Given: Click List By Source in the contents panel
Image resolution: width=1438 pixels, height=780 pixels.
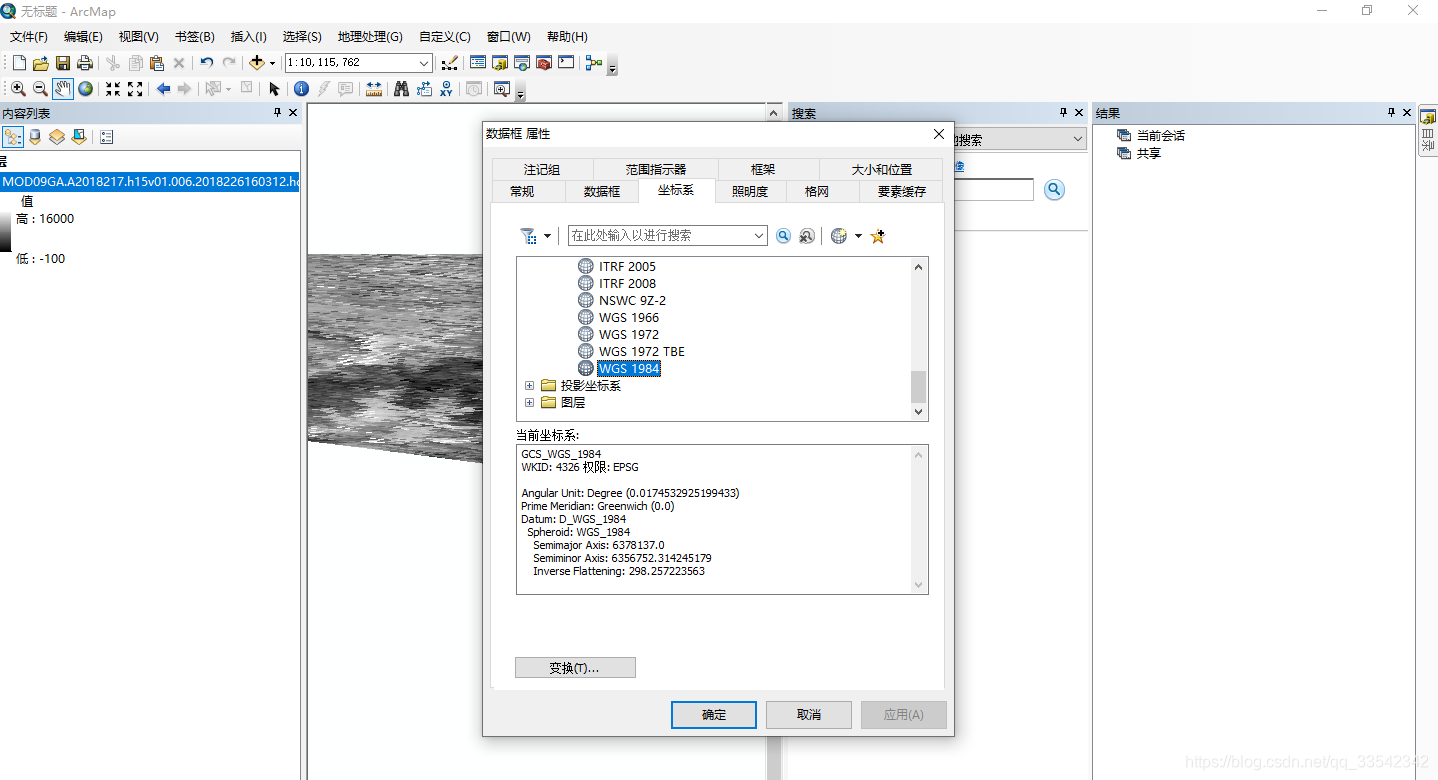Looking at the screenshot, I should click(35, 137).
